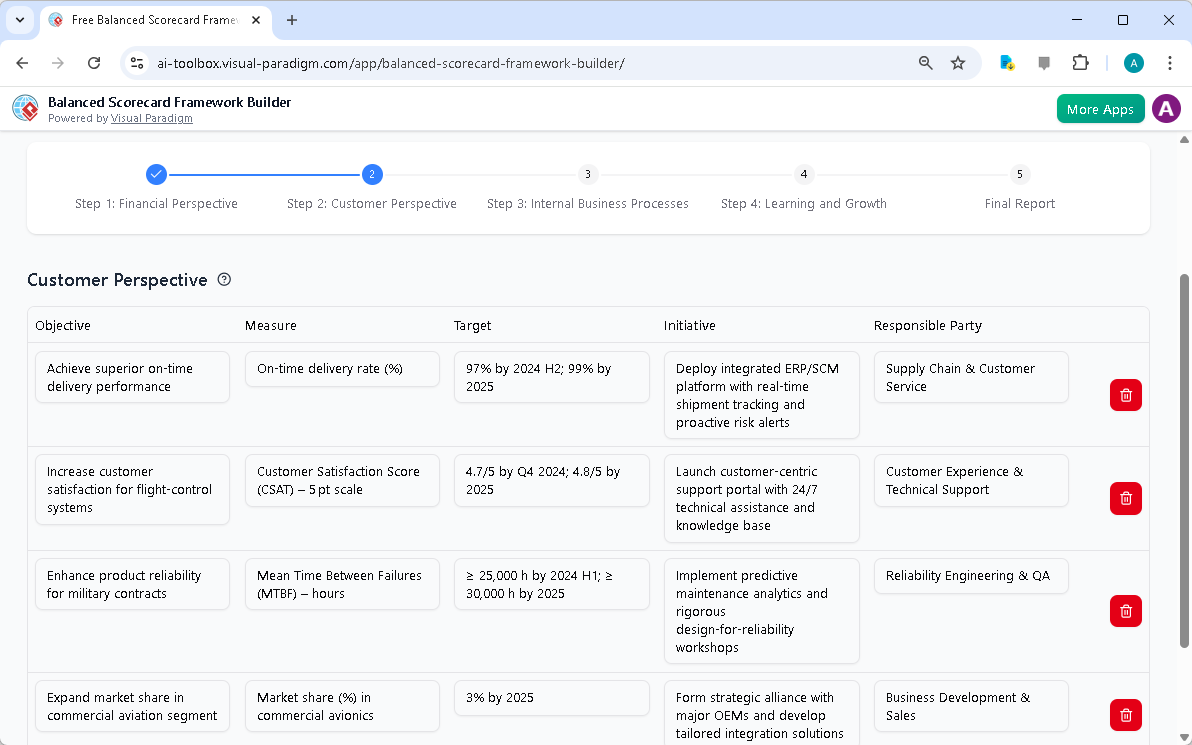
Task: Delete the customer satisfaction objective row
Action: click(x=1125, y=498)
